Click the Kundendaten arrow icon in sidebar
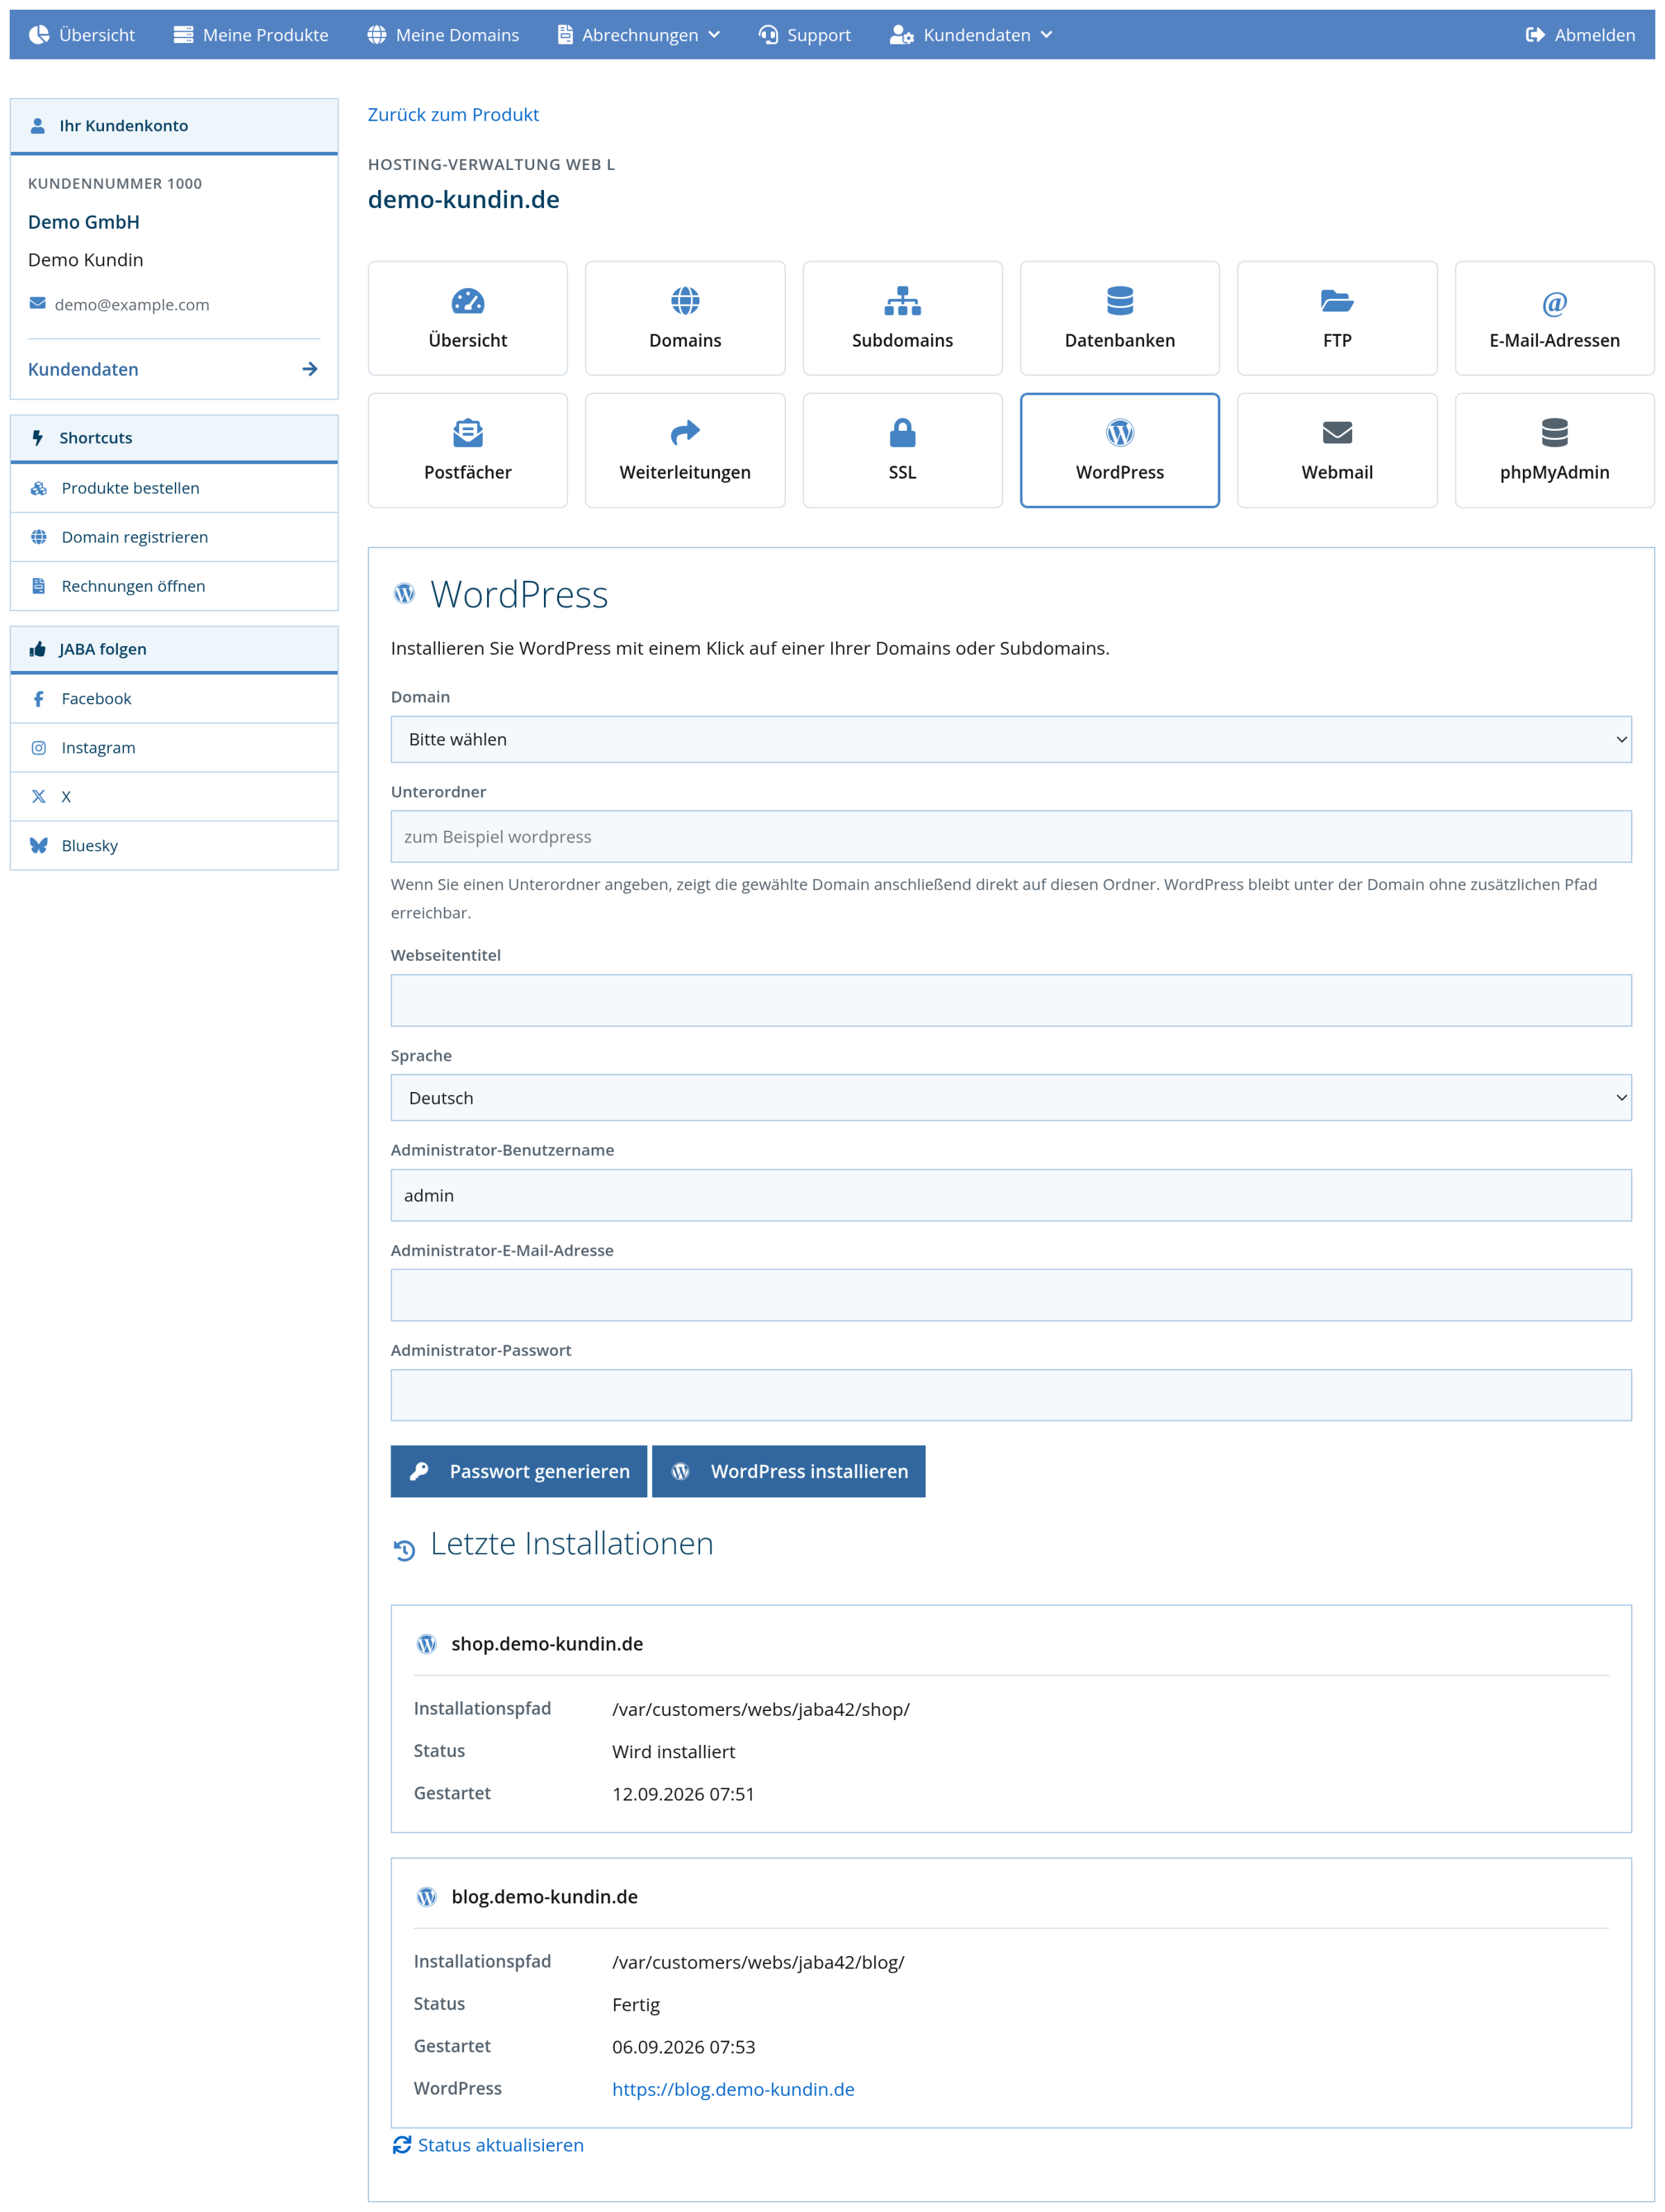This screenshot has height=2212, width=1665. pyautogui.click(x=310, y=369)
